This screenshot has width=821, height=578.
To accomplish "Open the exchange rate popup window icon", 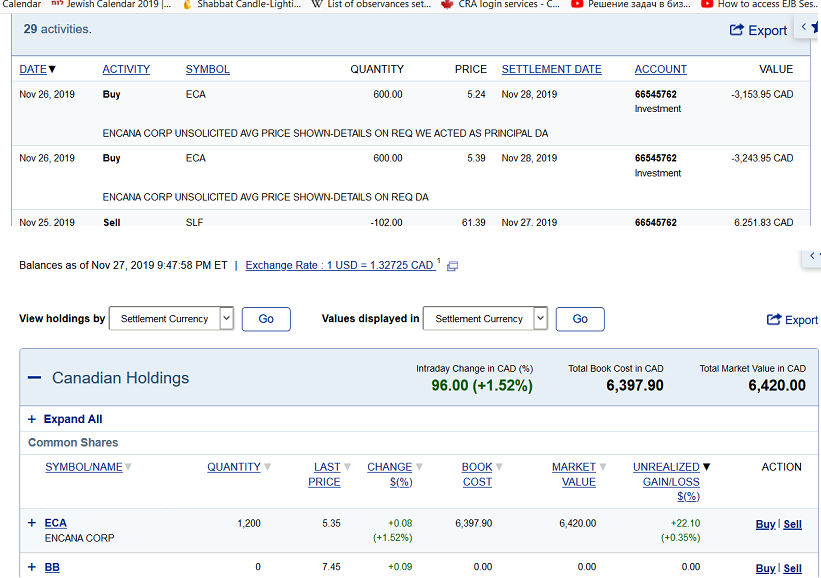I will 452,266.
